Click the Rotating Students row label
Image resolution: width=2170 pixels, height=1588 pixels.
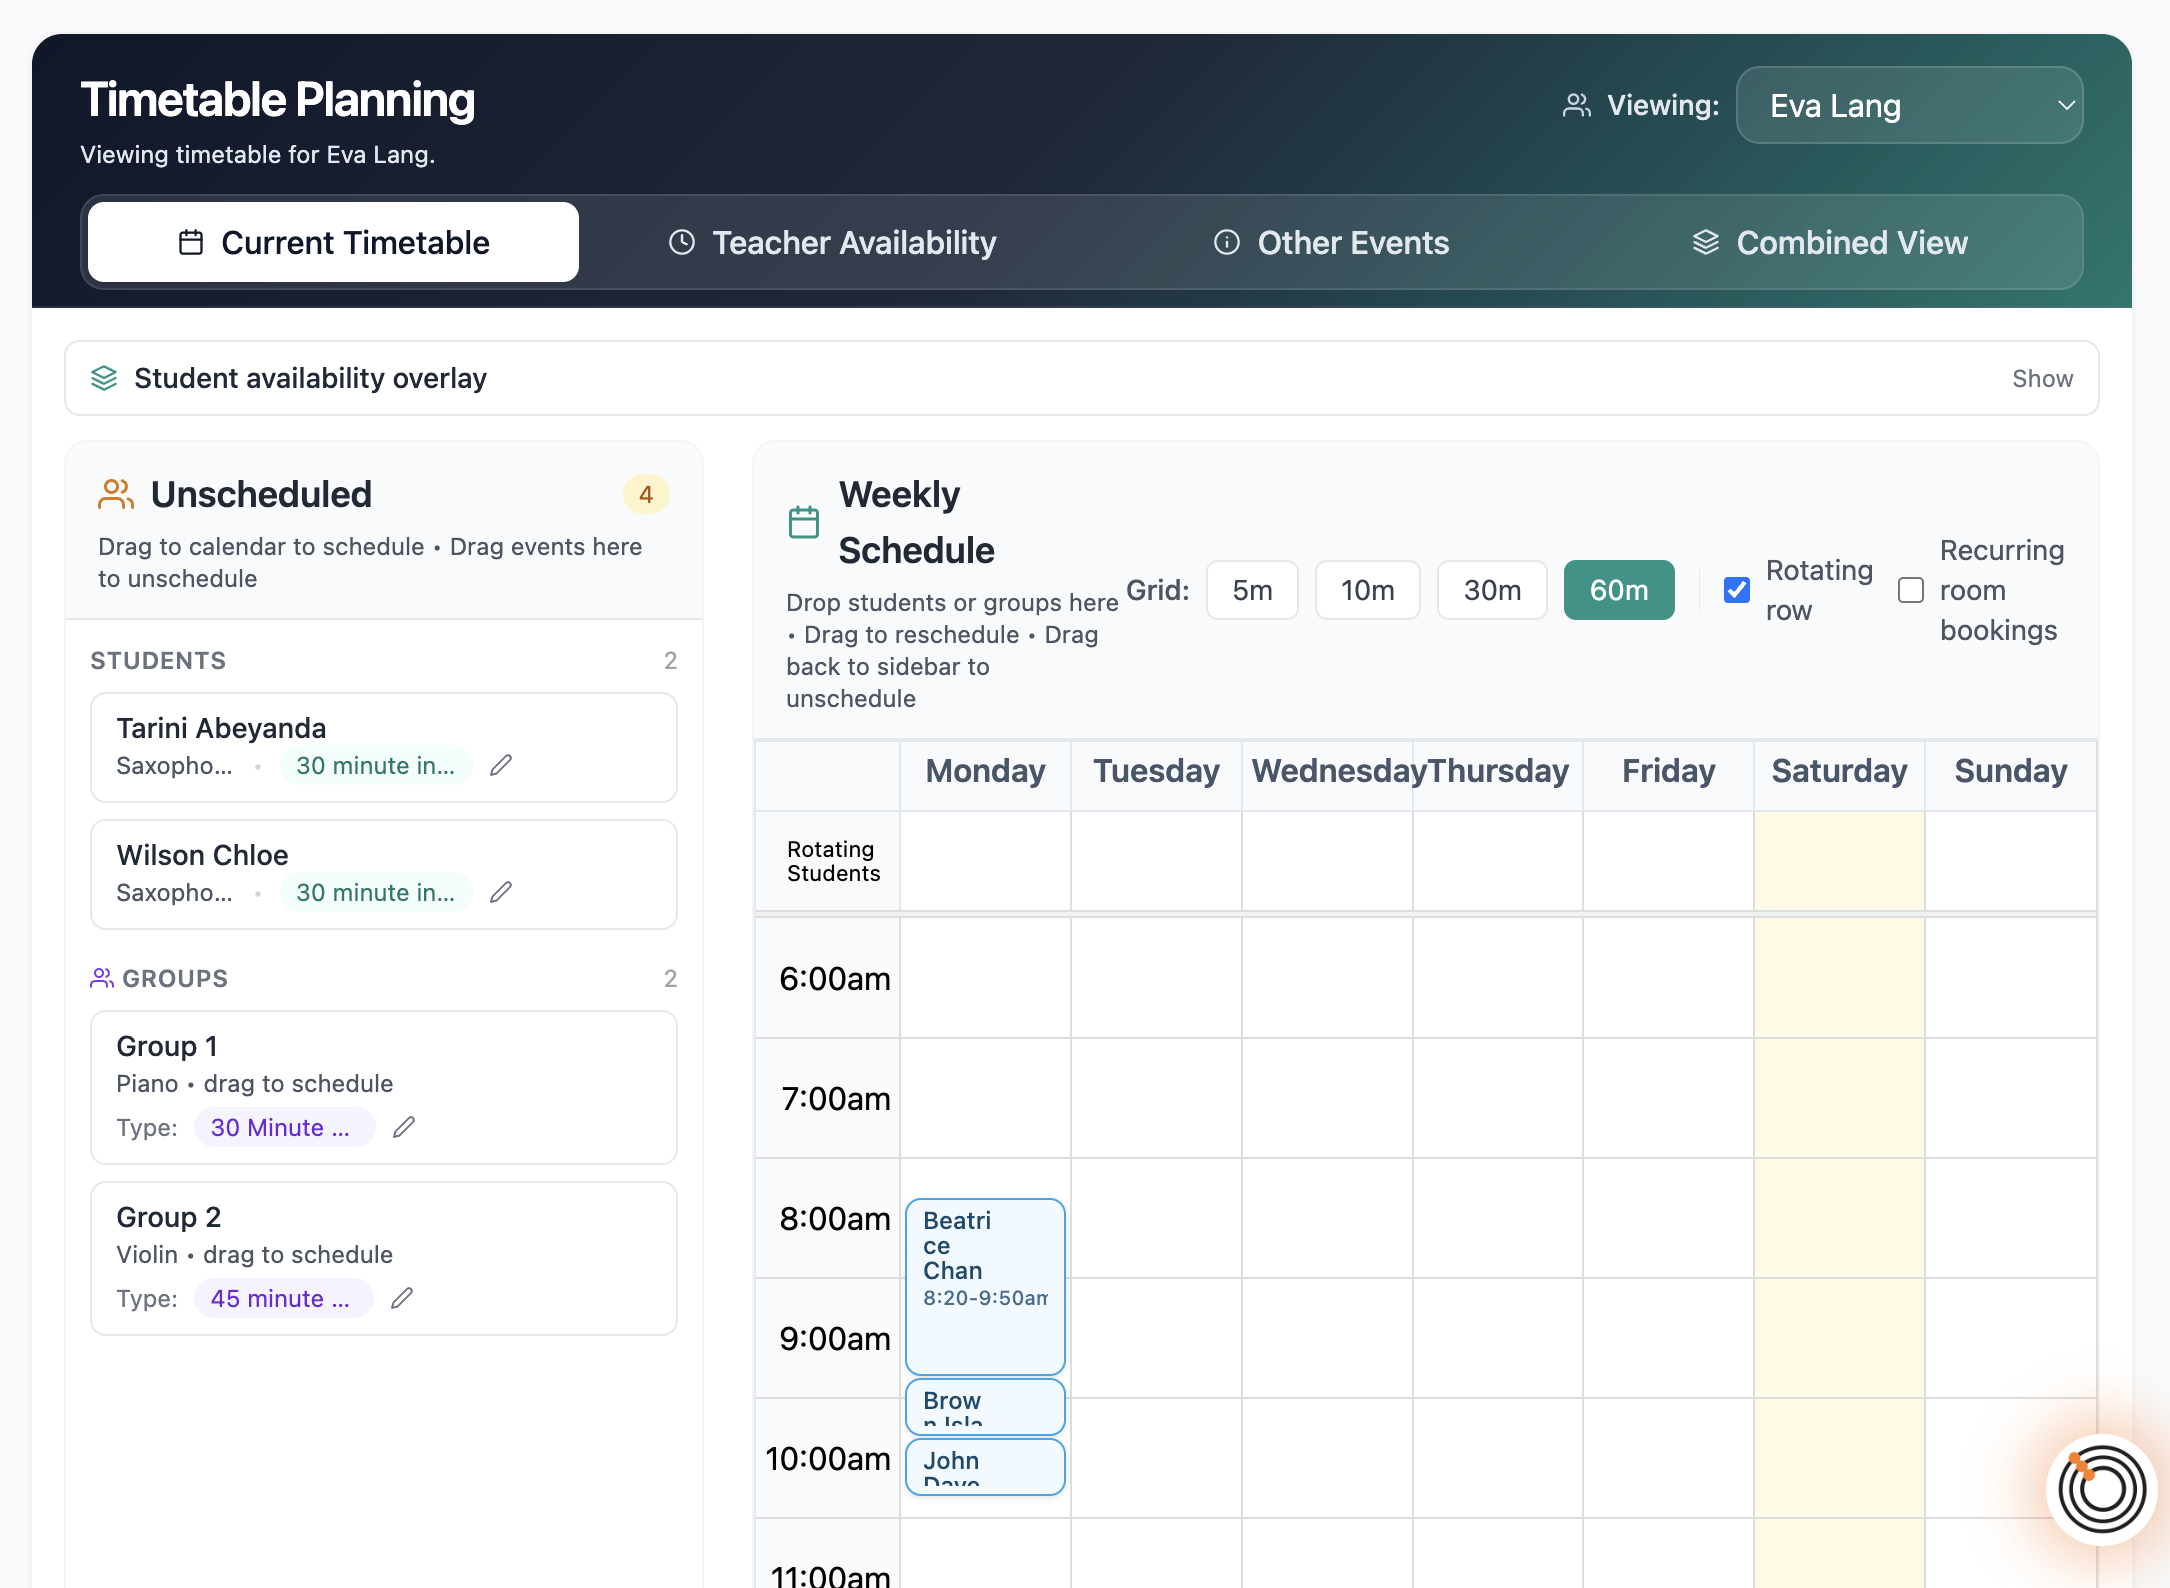pos(833,861)
